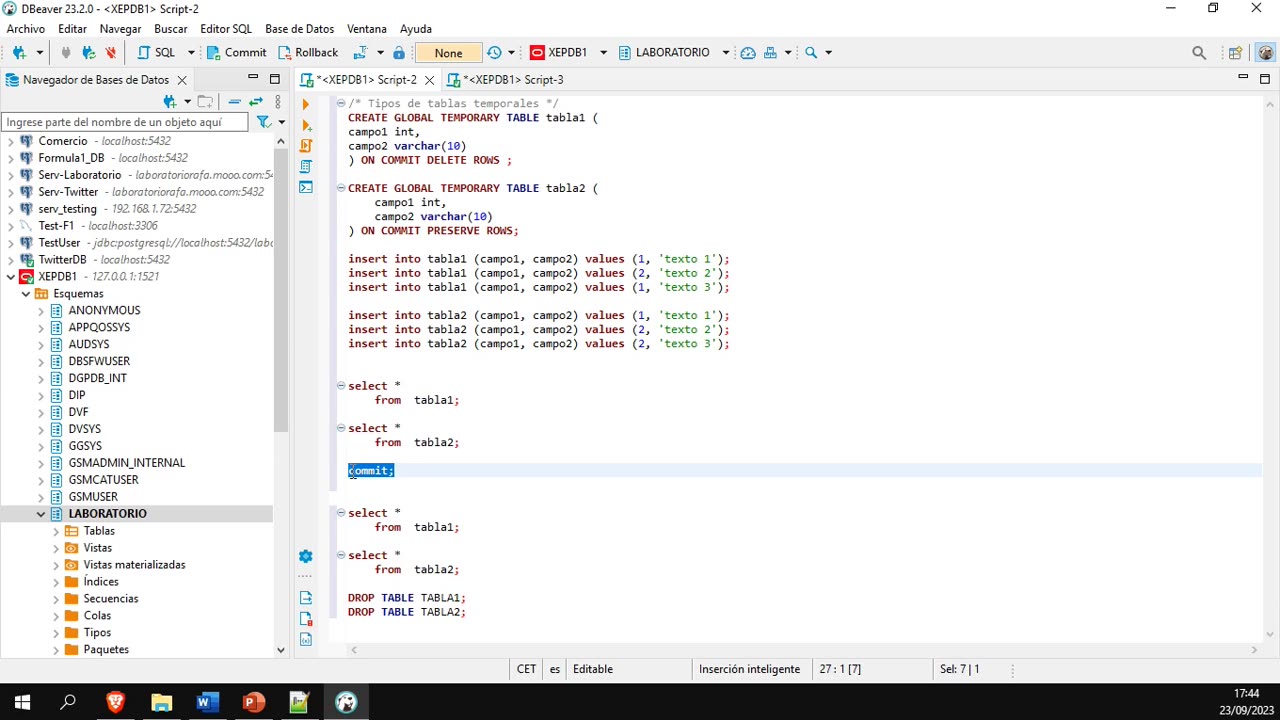Open the Ayuda menu
Image resolution: width=1280 pixels, height=720 pixels.
[x=416, y=29]
